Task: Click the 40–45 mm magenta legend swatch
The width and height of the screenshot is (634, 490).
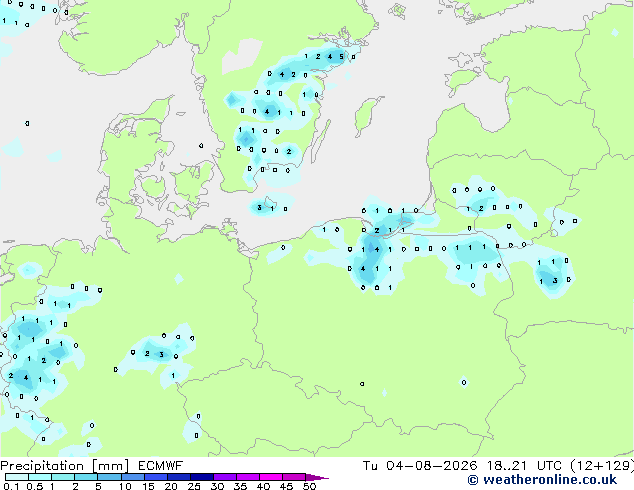Action: click(271, 477)
